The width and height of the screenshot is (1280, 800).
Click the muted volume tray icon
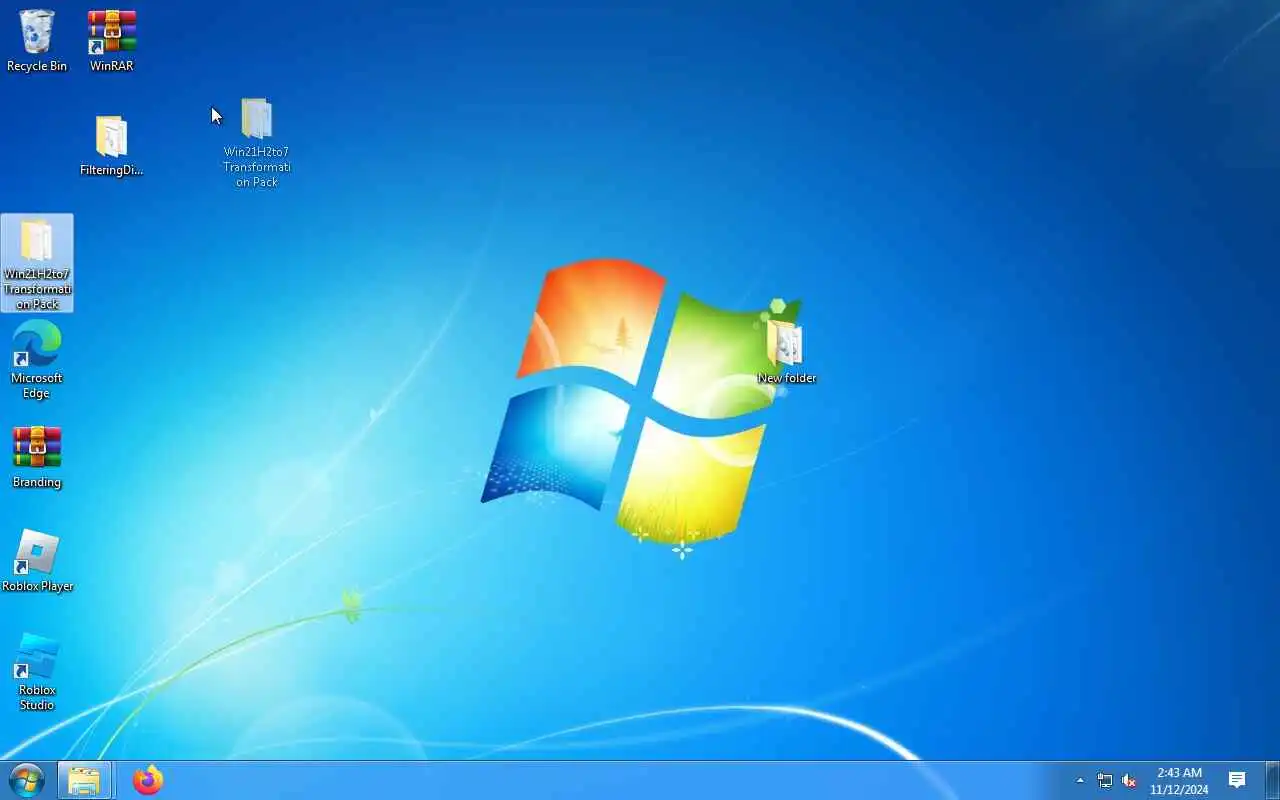coord(1129,780)
